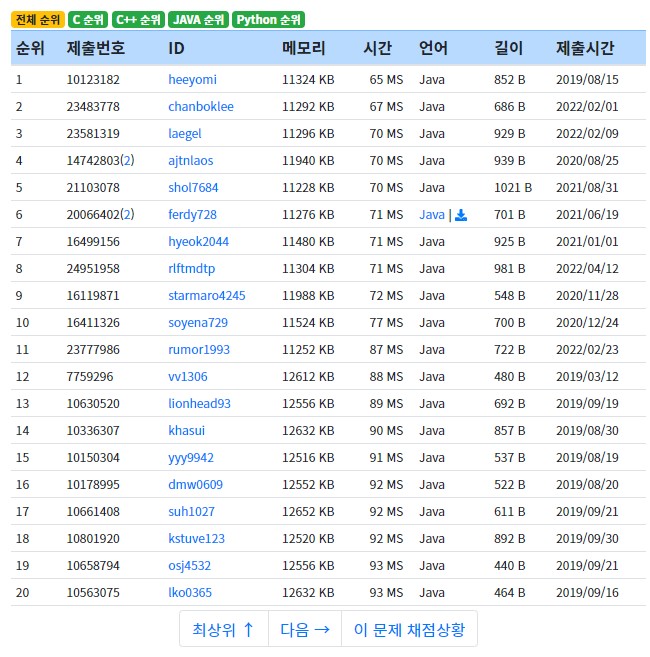Viewport: 650px width, 657px height.
Task: Select the 순위 column header
Action: click(x=30, y=48)
